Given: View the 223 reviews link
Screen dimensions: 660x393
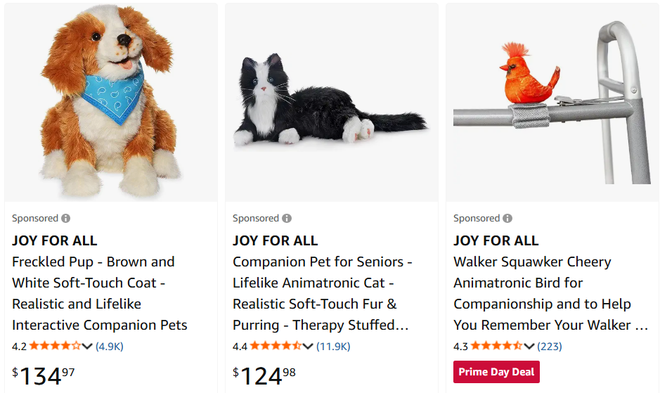Looking at the screenshot, I should tap(549, 346).
